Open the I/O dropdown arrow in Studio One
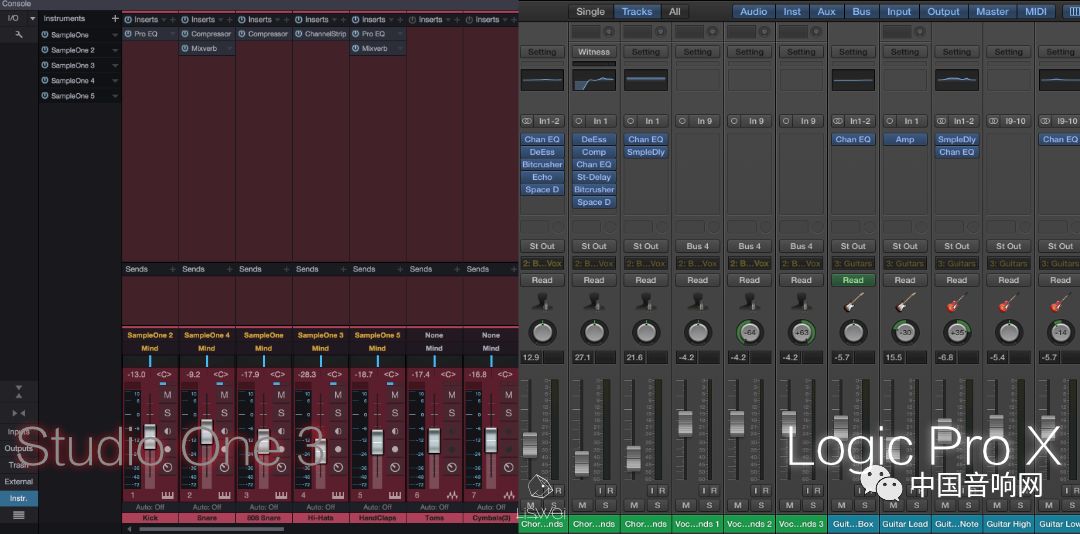1080x534 pixels. point(32,19)
